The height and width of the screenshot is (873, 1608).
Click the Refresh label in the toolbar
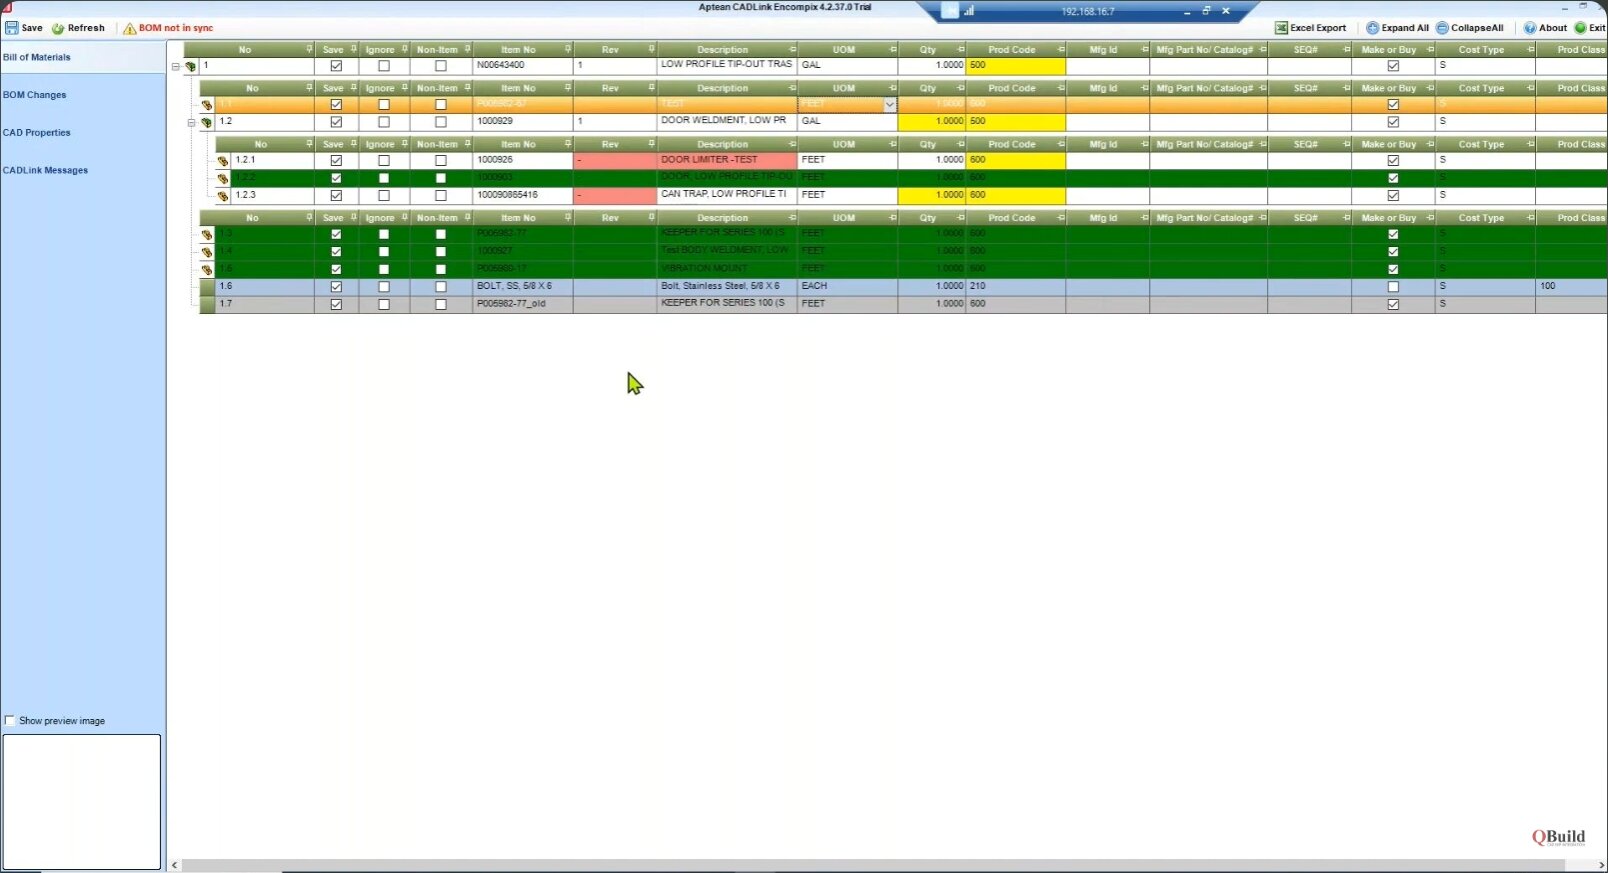tap(86, 28)
